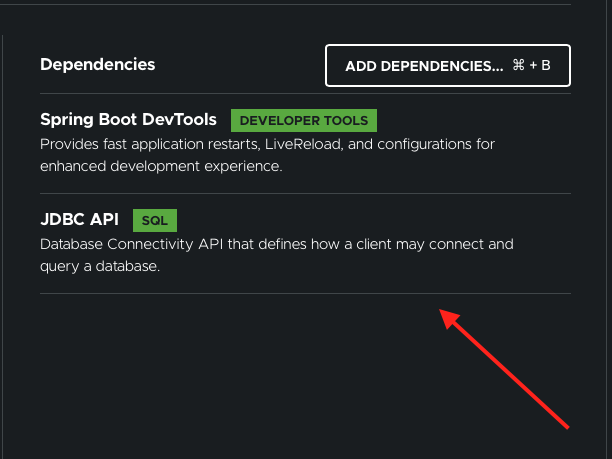Click the tail end of the red arrow

[566, 425]
